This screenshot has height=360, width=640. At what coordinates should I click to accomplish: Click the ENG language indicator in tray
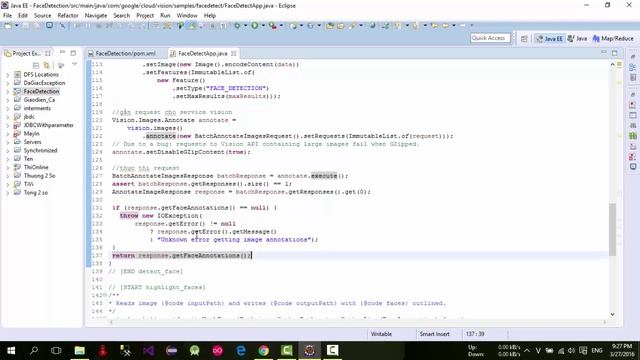point(597,350)
